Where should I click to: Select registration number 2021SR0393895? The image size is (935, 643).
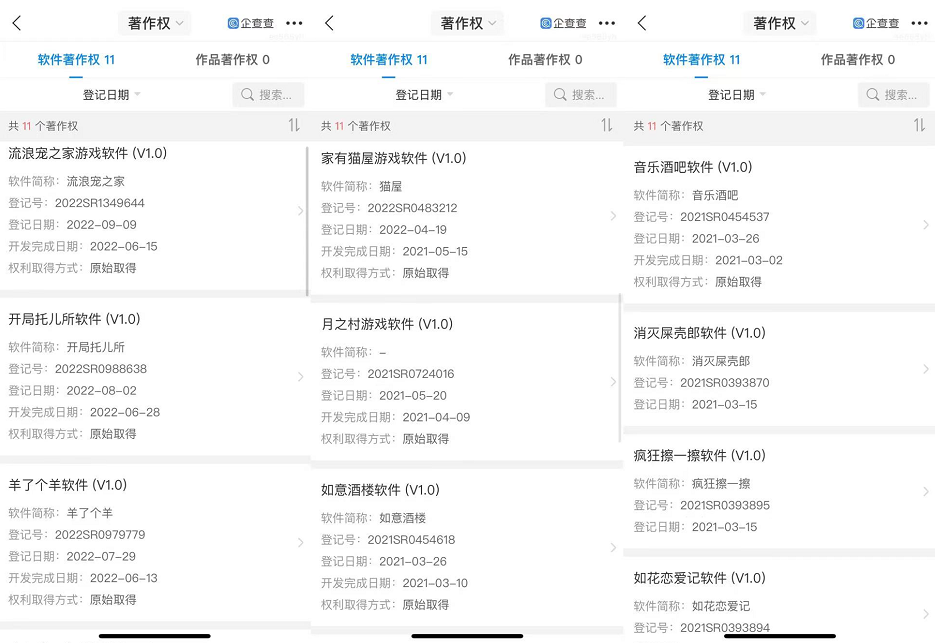725,505
